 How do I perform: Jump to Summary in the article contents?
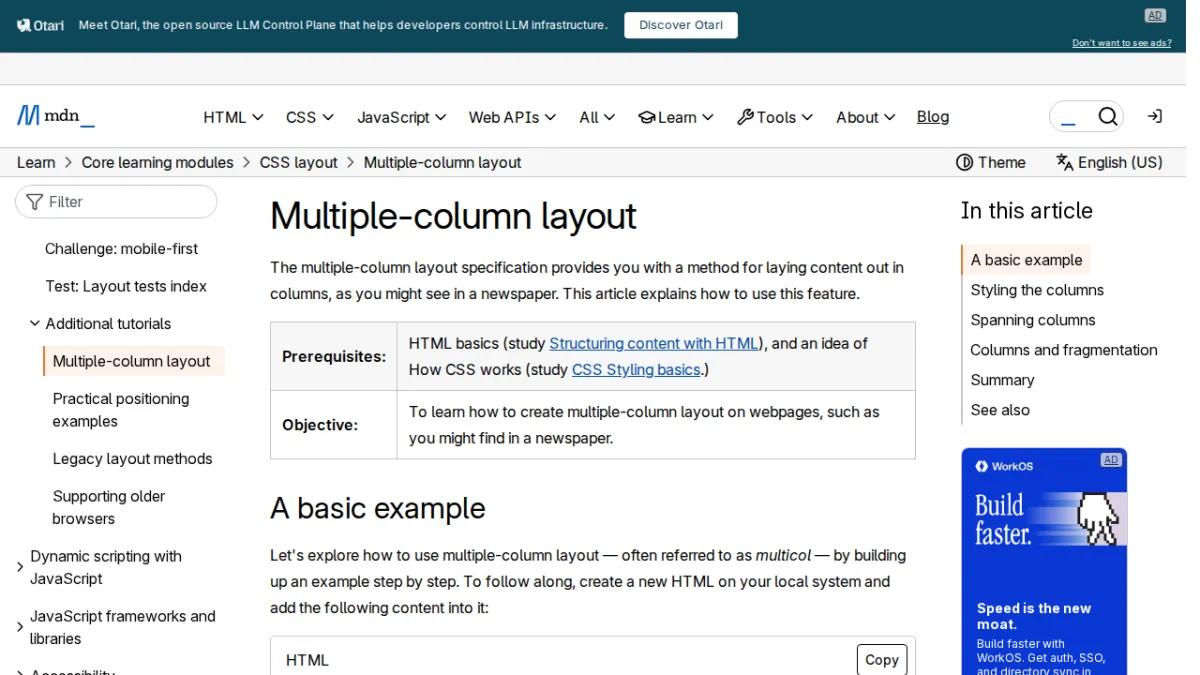[1002, 380]
